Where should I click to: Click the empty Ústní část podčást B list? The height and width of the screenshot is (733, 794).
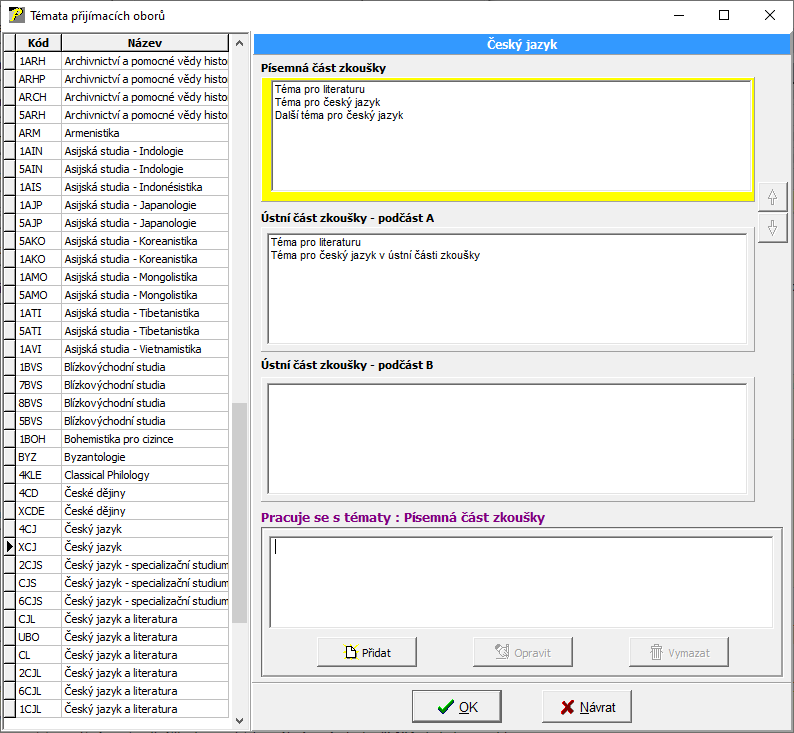(507, 438)
